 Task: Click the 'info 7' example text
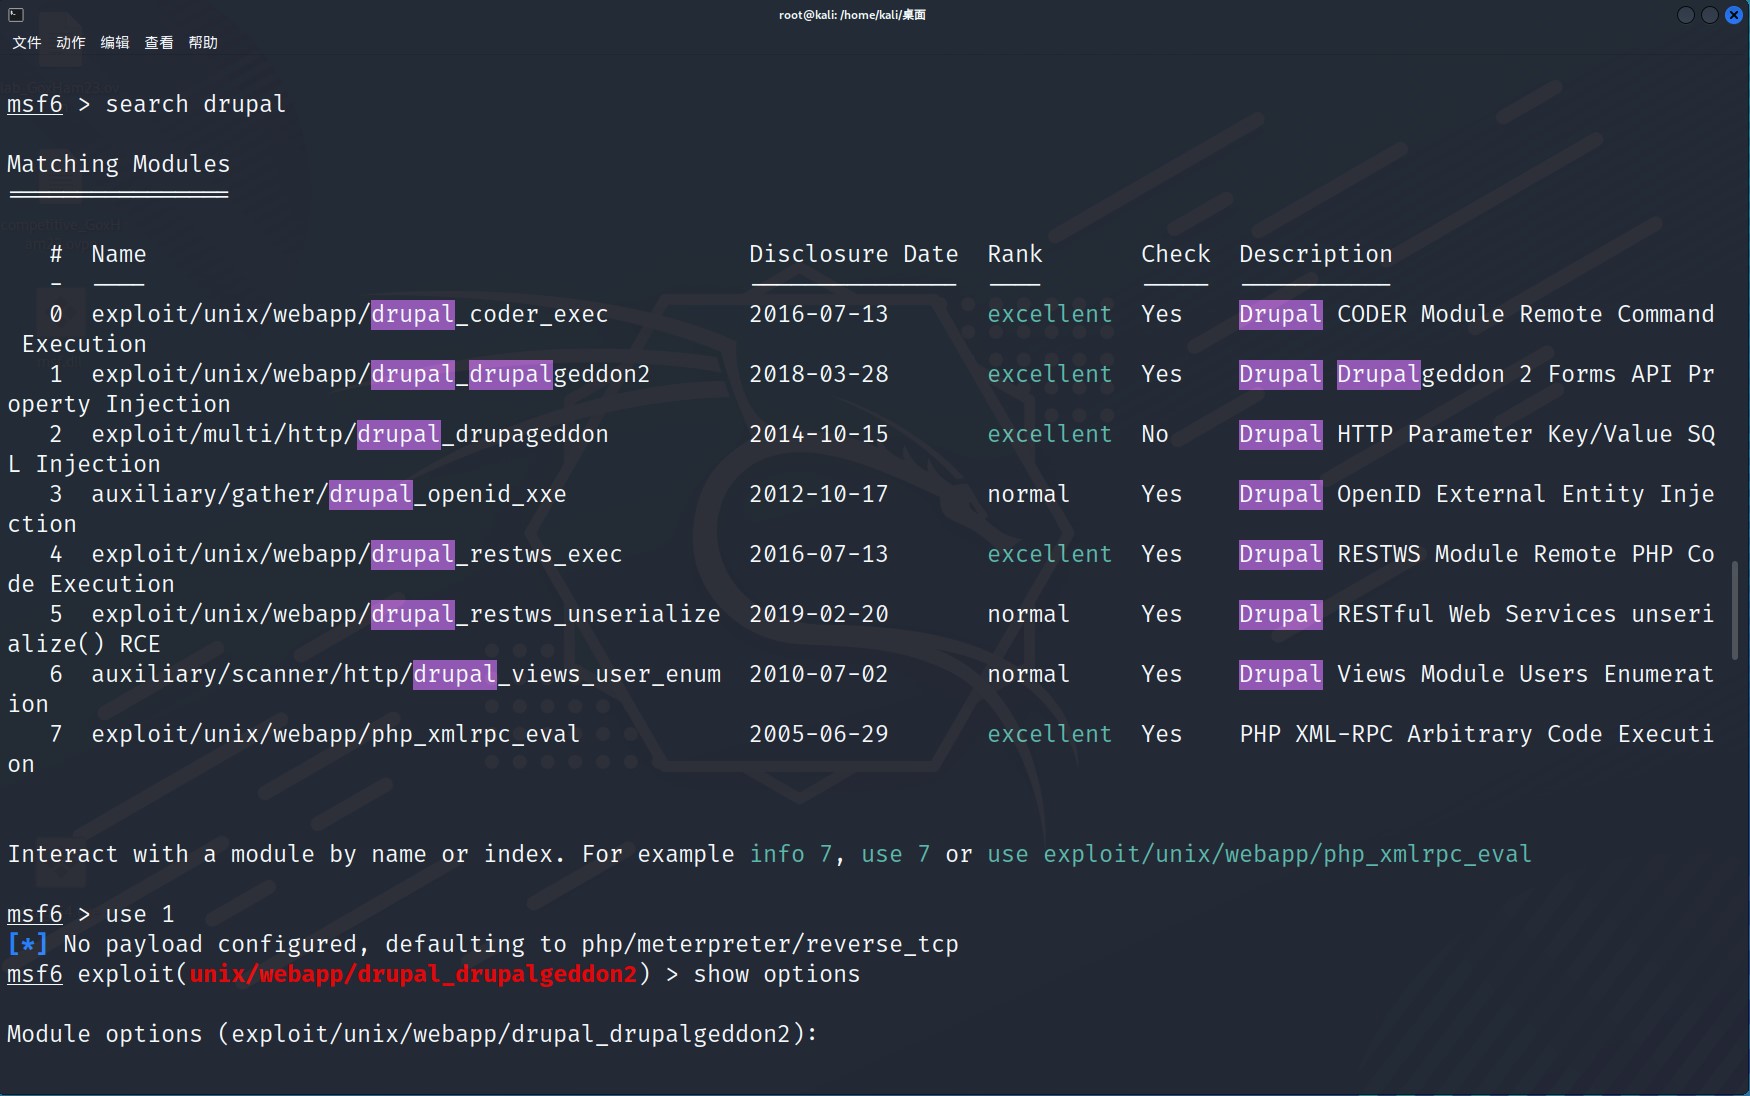click(791, 854)
